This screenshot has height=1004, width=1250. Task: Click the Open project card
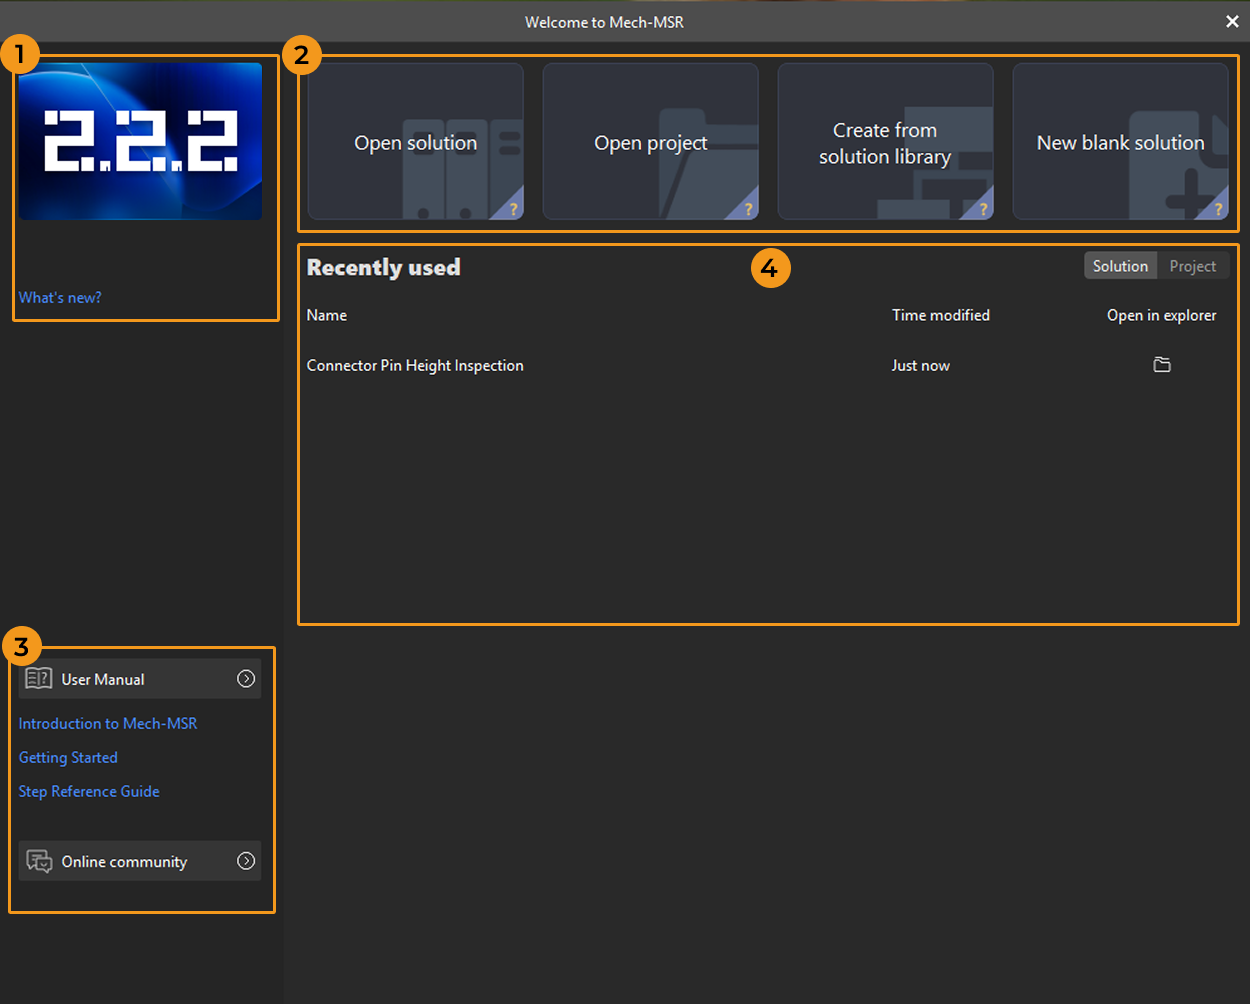pyautogui.click(x=650, y=142)
